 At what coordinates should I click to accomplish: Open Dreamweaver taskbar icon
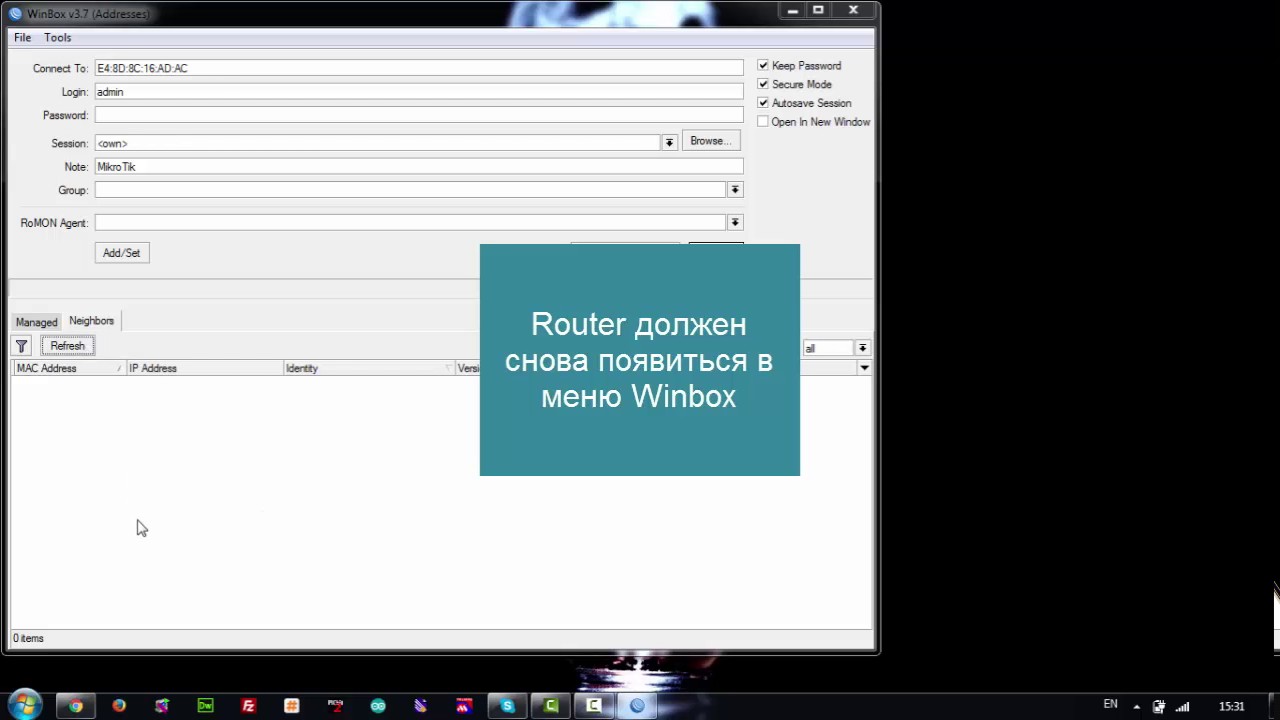205,705
